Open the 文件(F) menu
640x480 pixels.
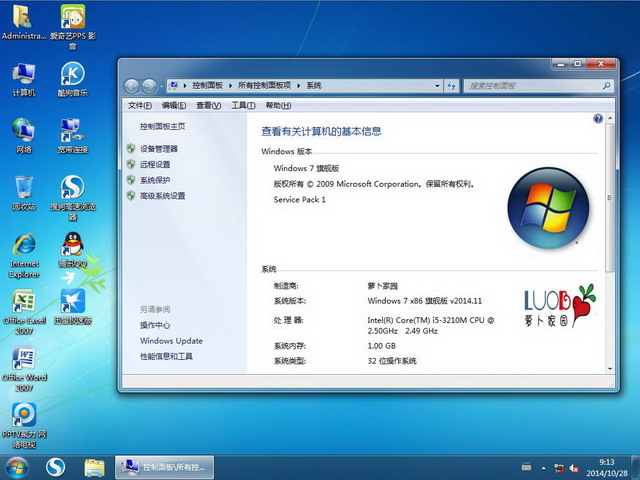(x=140, y=106)
